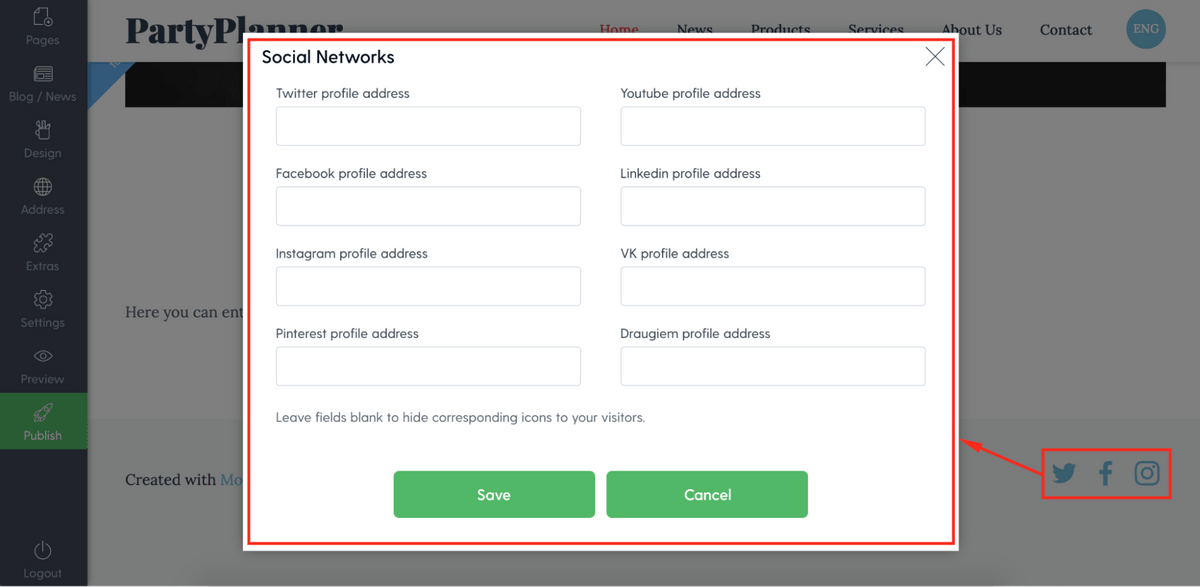Open the ENG language selector
1200x587 pixels.
[1146, 29]
